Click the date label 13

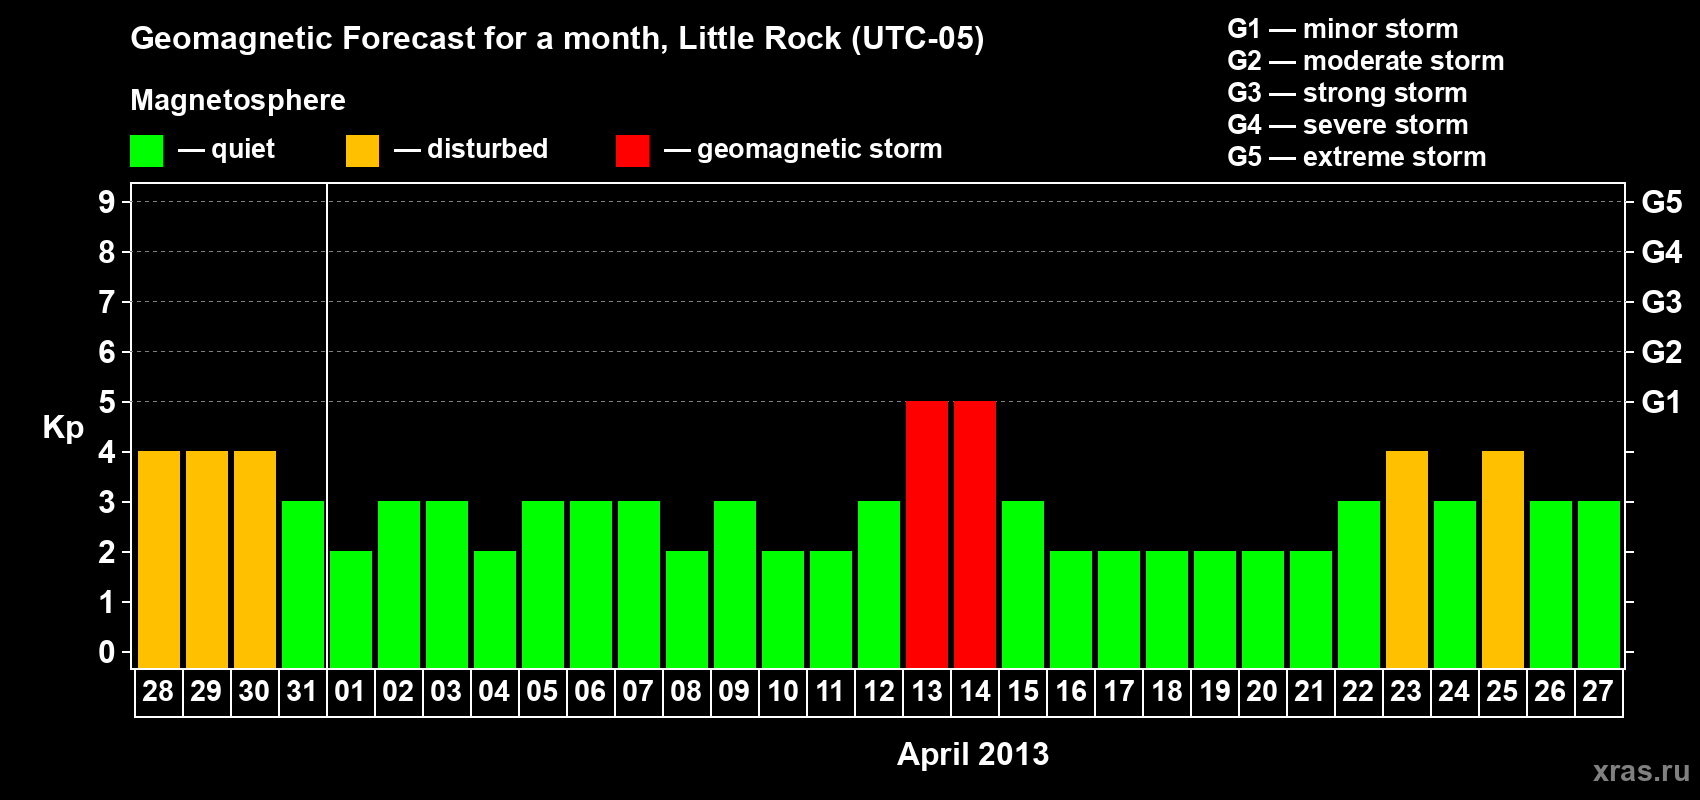[927, 692]
